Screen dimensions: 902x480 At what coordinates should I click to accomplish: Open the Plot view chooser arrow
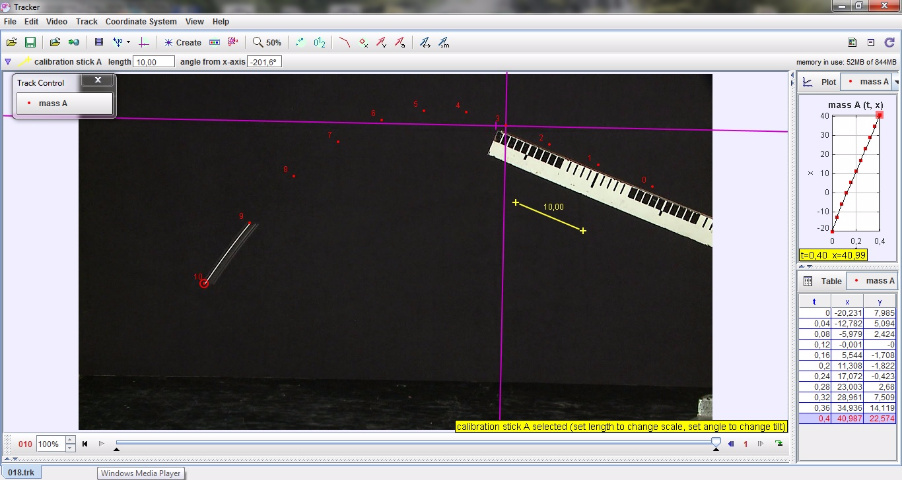pyautogui.click(x=896, y=82)
